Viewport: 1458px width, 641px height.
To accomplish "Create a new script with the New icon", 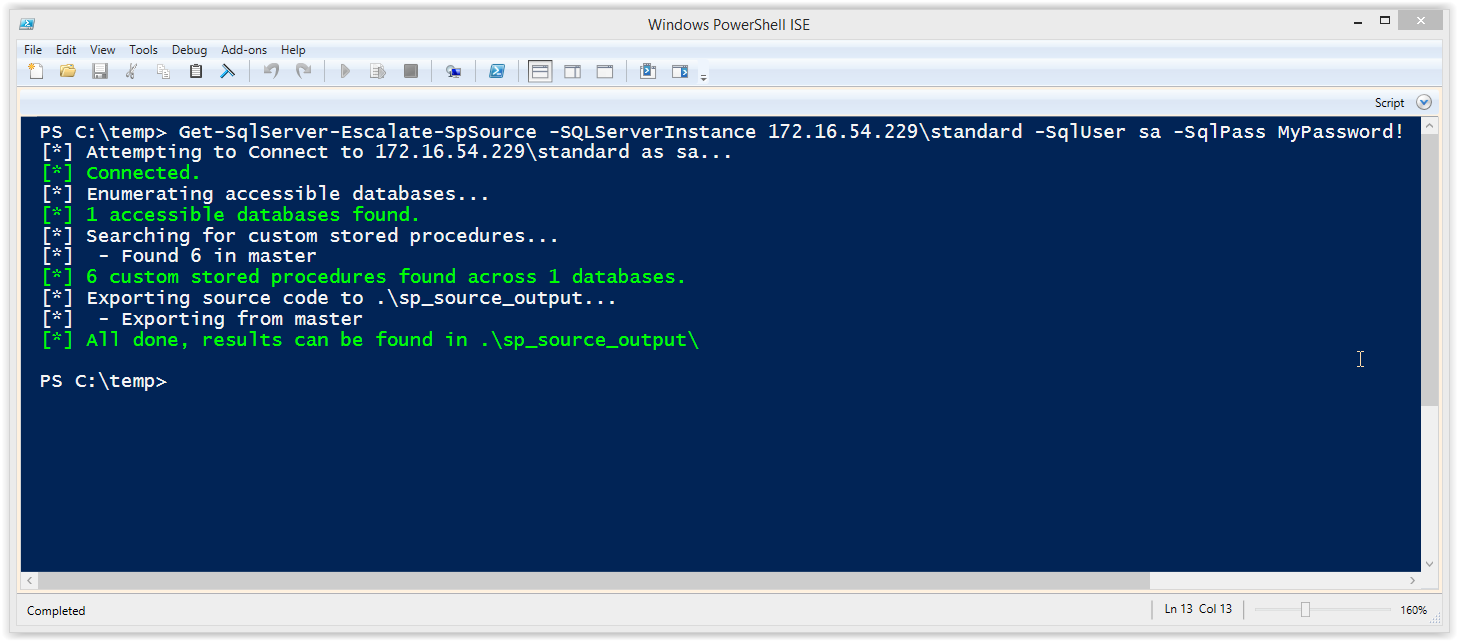I will 36,71.
